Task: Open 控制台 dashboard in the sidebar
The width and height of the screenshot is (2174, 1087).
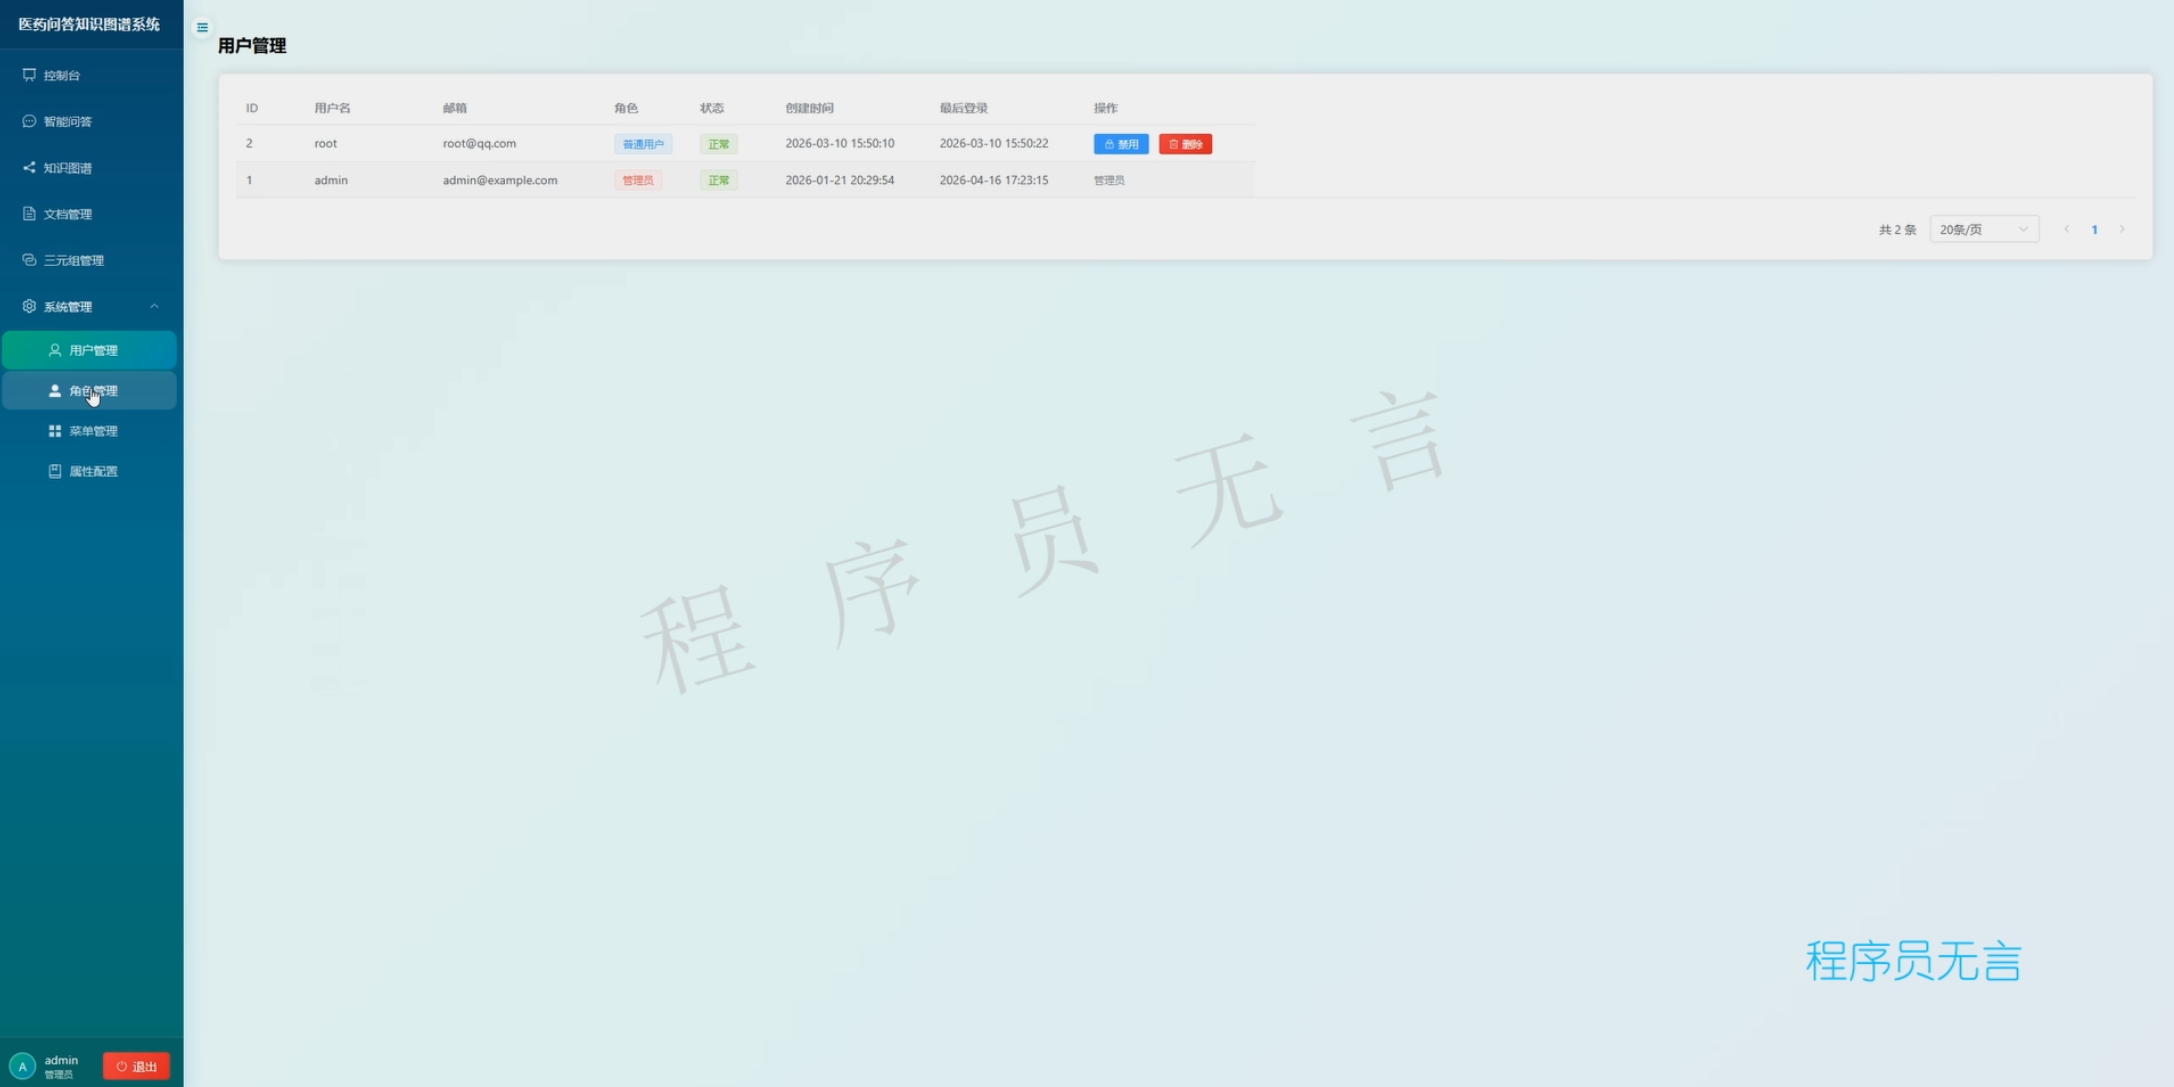Action: pyautogui.click(x=61, y=75)
